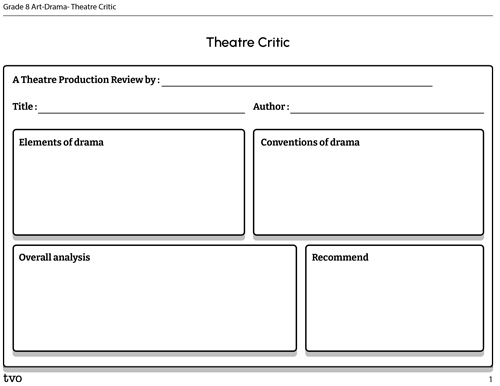The width and height of the screenshot is (500, 386).
Task: Click the page number 1 in the footer
Action: (490, 379)
